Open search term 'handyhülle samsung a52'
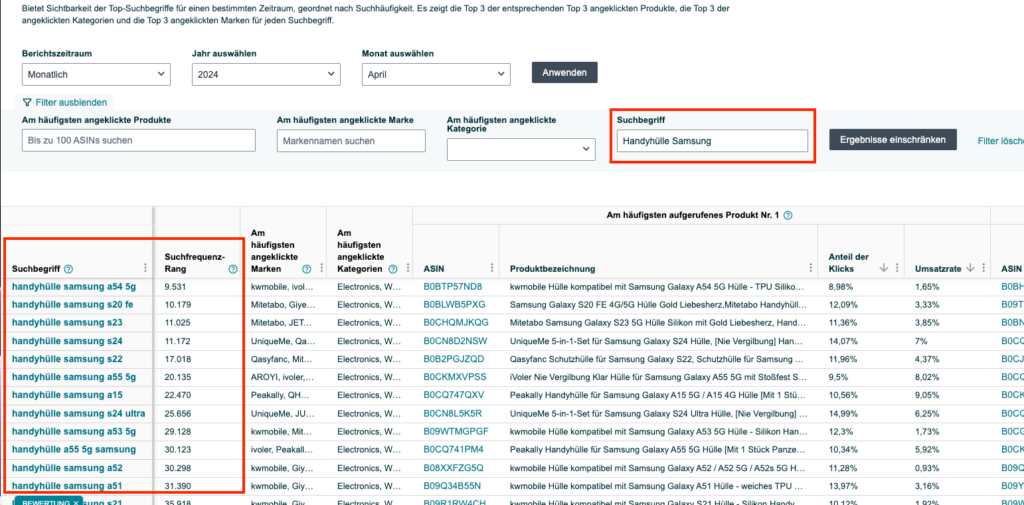 [67, 468]
